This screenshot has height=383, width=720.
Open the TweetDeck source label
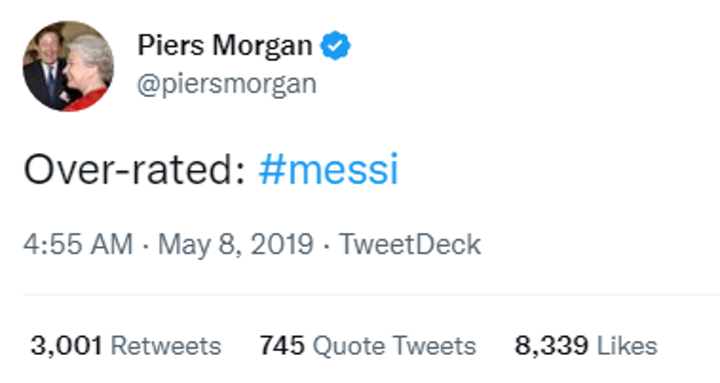410,244
